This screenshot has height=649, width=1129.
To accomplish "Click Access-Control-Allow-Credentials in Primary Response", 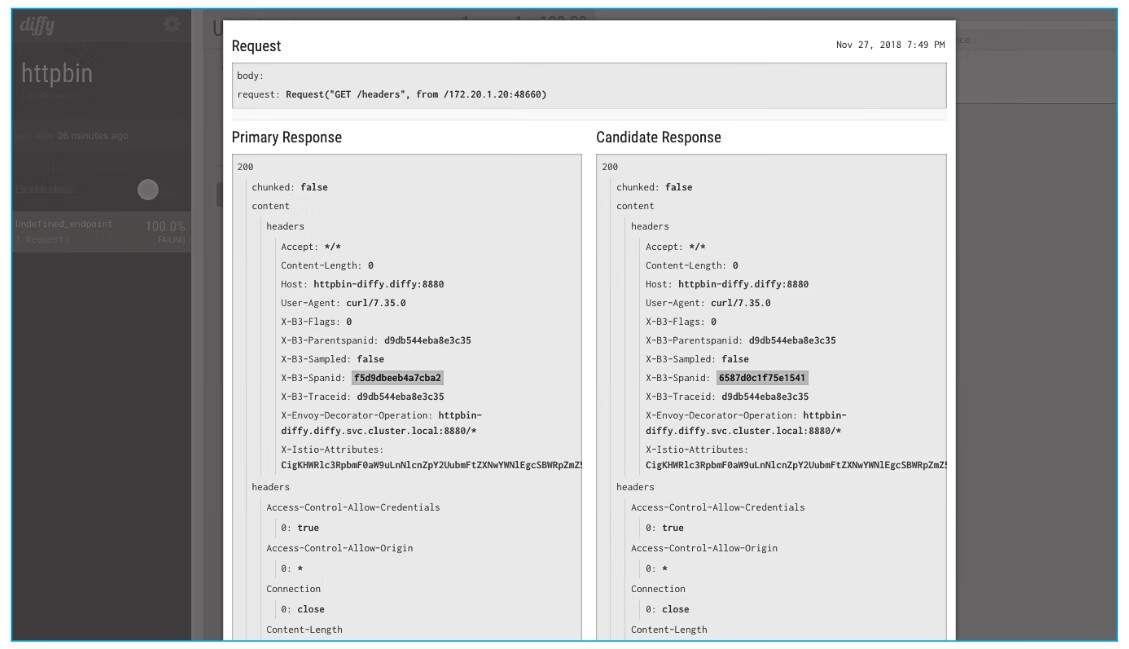I will click(353, 508).
